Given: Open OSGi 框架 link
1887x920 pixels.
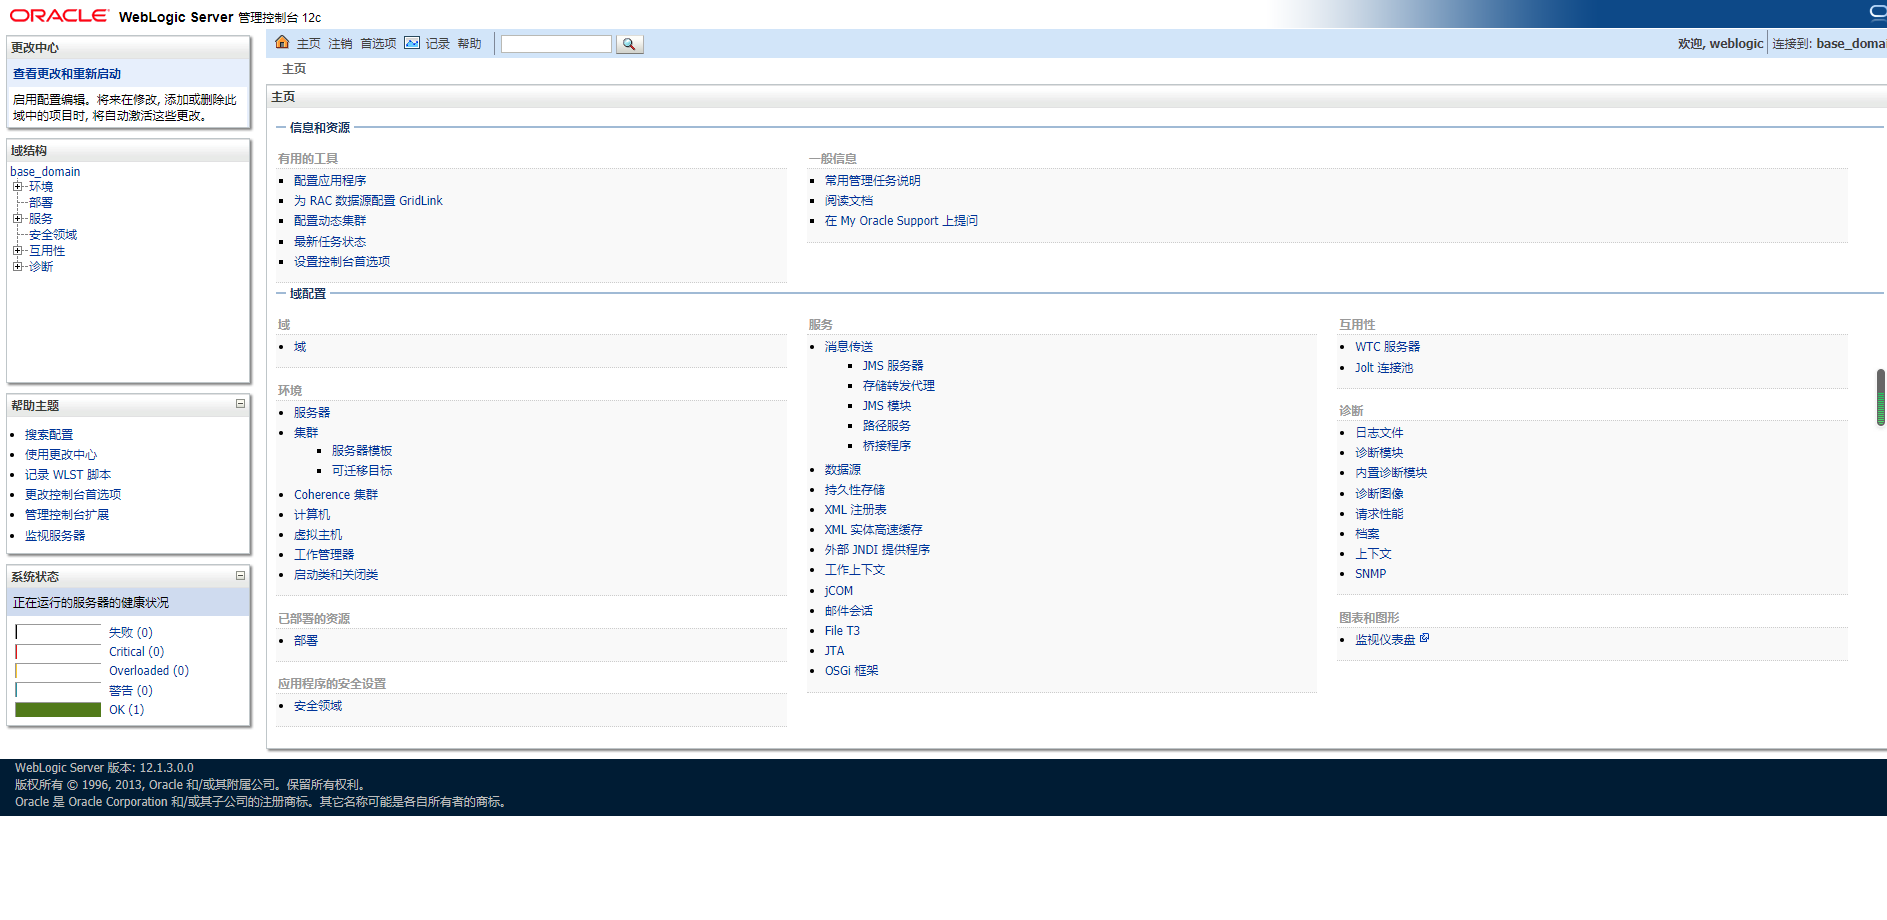Looking at the screenshot, I should pyautogui.click(x=852, y=671).
